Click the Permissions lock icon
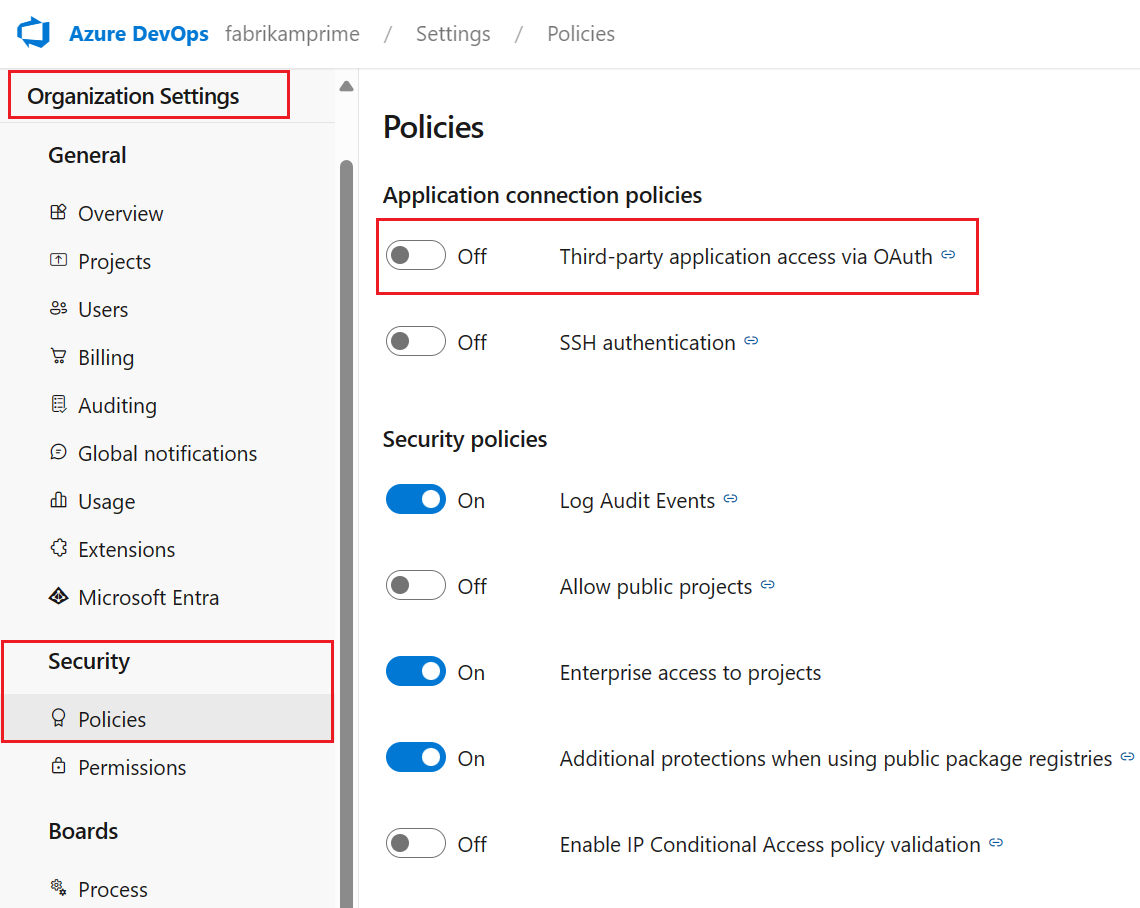Image resolution: width=1140 pixels, height=908 pixels. click(x=58, y=766)
